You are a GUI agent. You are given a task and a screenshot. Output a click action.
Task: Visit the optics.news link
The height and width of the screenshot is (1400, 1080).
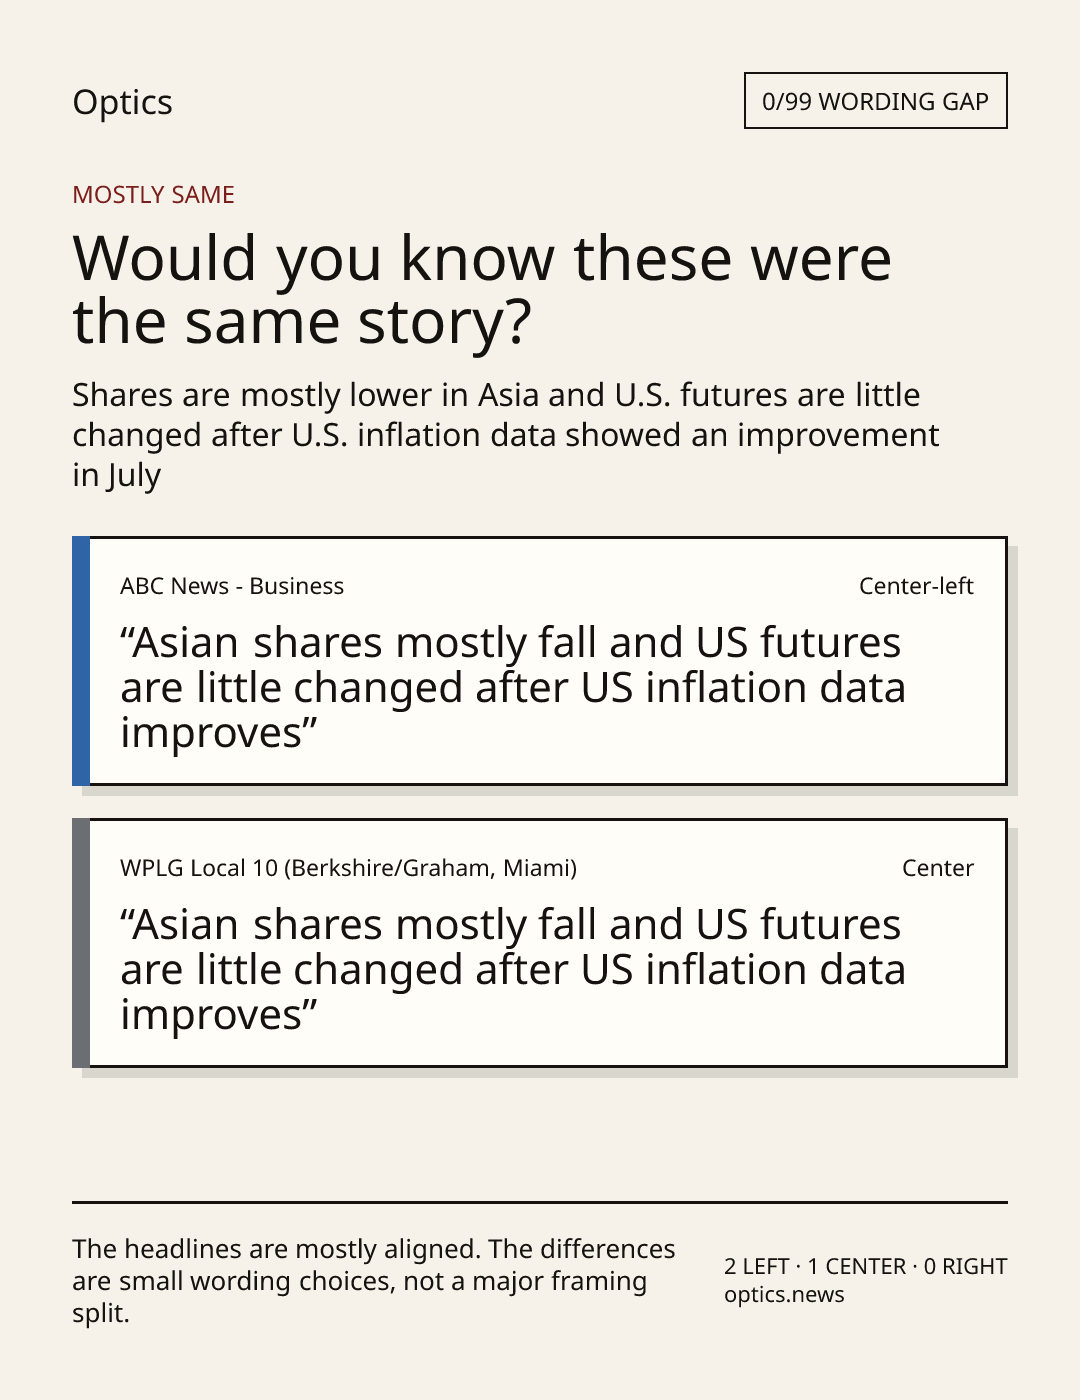click(784, 1294)
